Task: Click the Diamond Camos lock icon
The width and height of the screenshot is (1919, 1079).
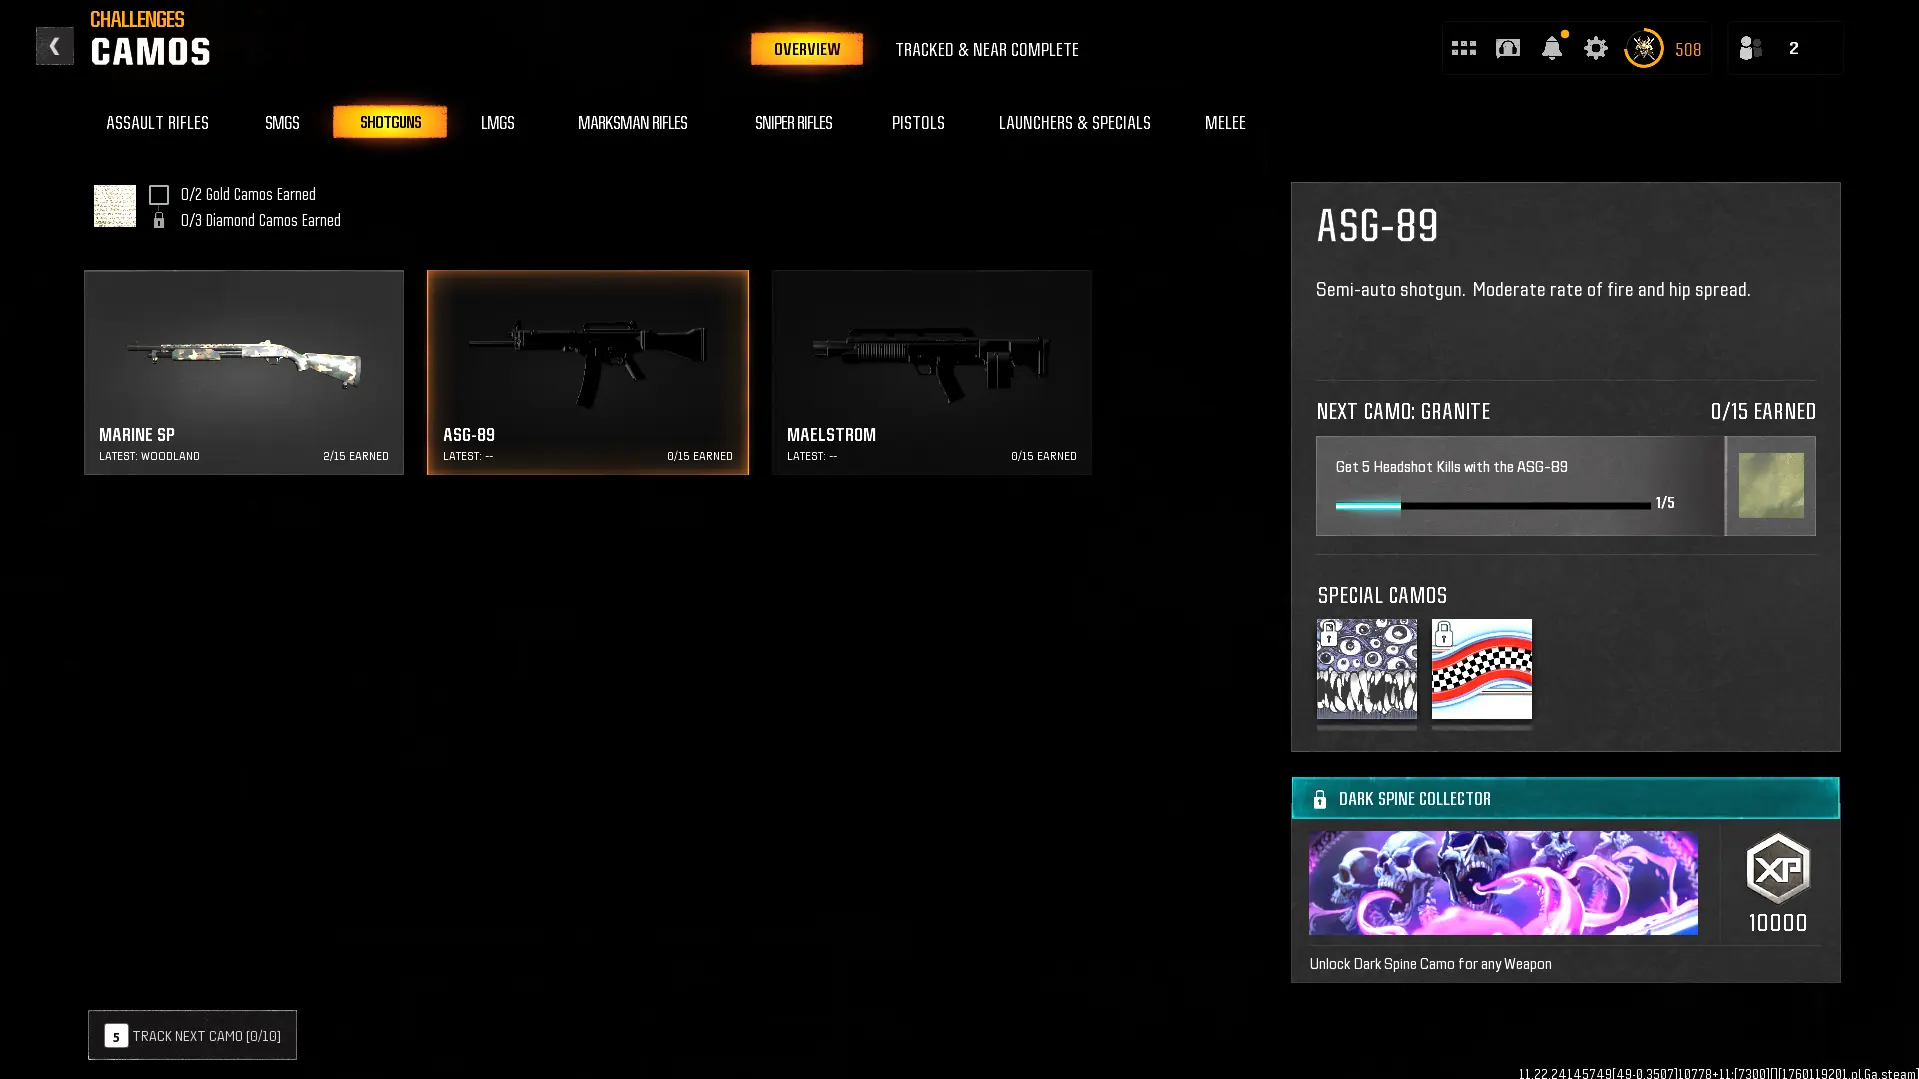Action: [158, 220]
